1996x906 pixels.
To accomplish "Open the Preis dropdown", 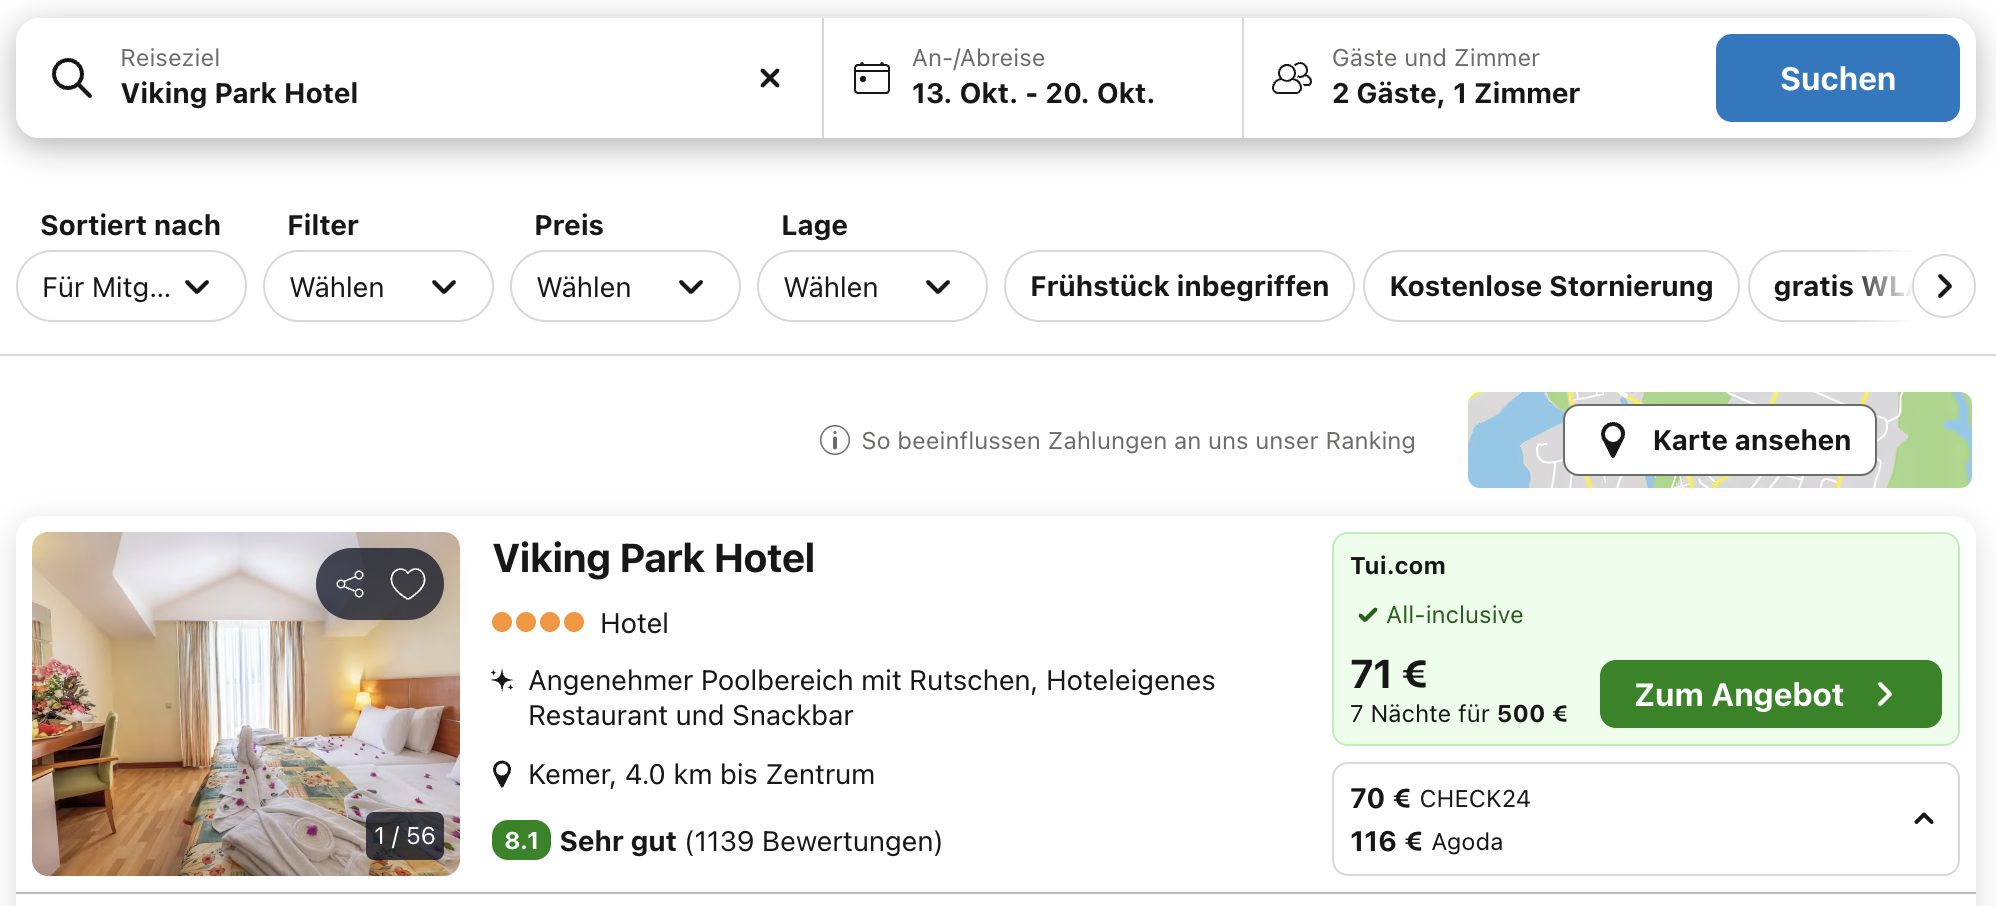I will (x=624, y=287).
